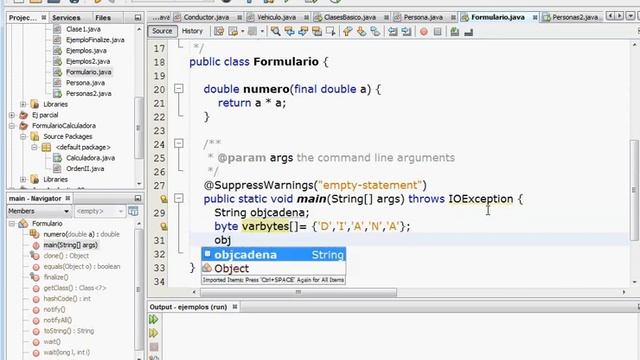
Task: Open the Services panel tab
Action: tap(66, 18)
